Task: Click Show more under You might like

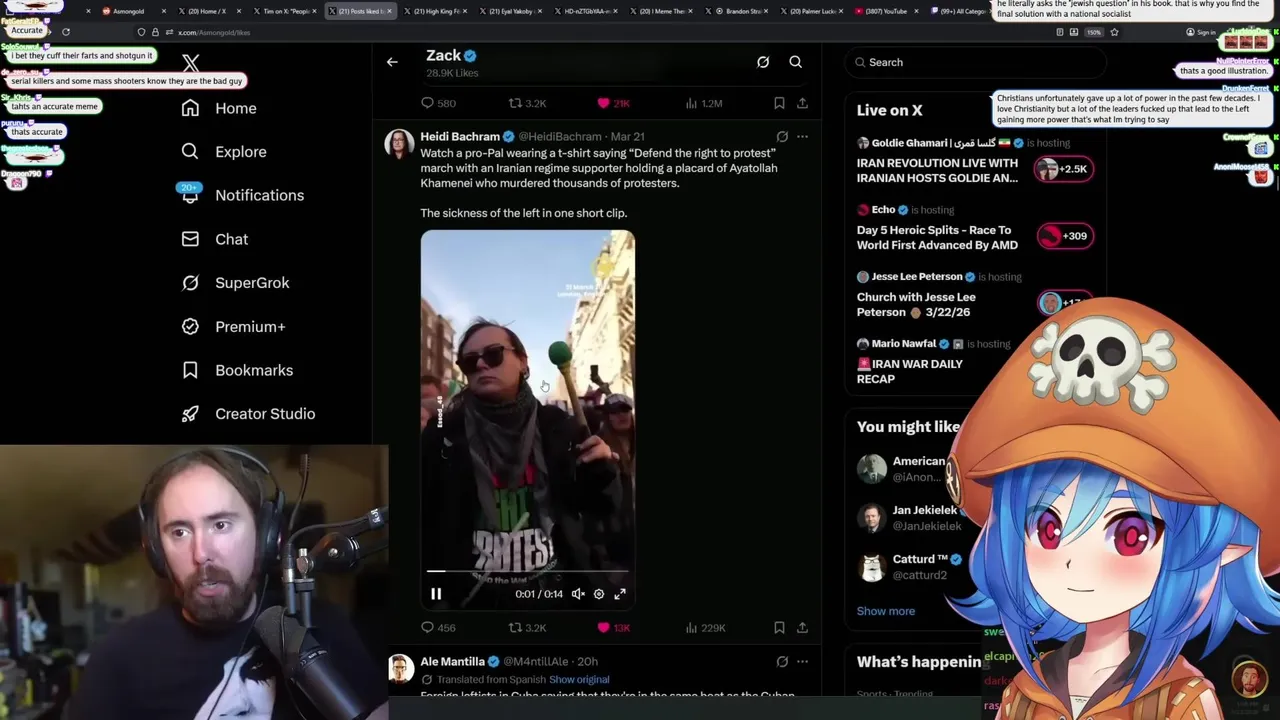Action: [x=885, y=611]
